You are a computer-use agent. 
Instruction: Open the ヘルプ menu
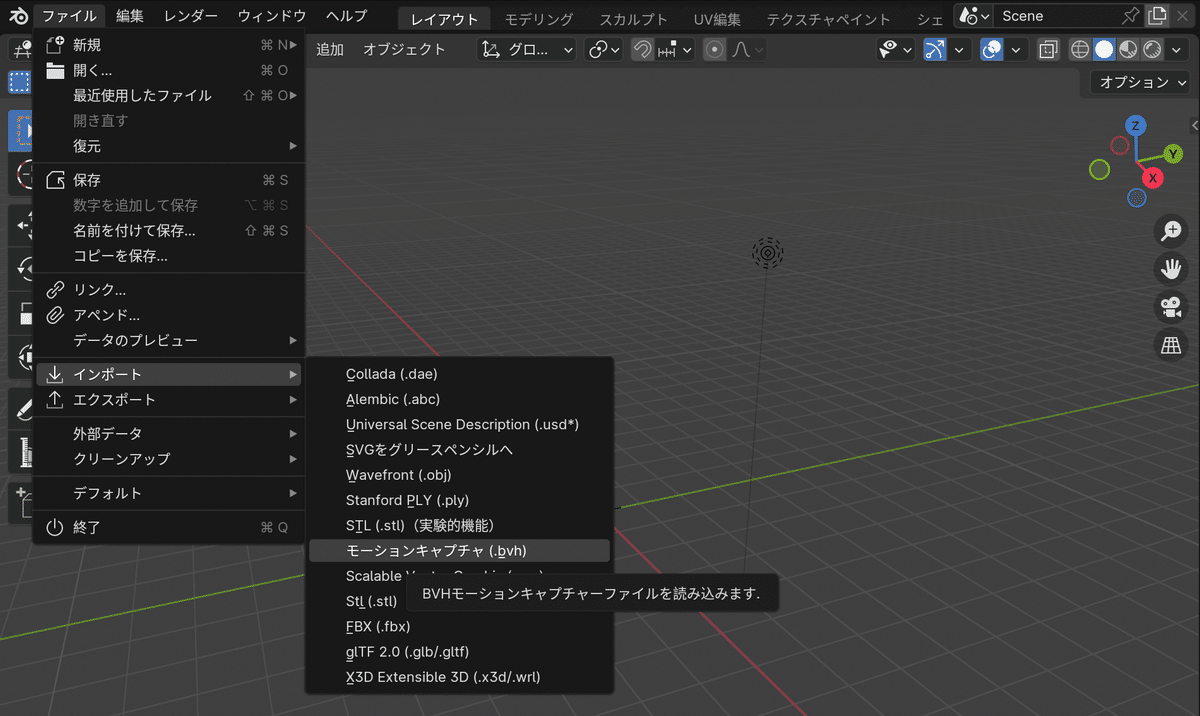[x=346, y=16]
